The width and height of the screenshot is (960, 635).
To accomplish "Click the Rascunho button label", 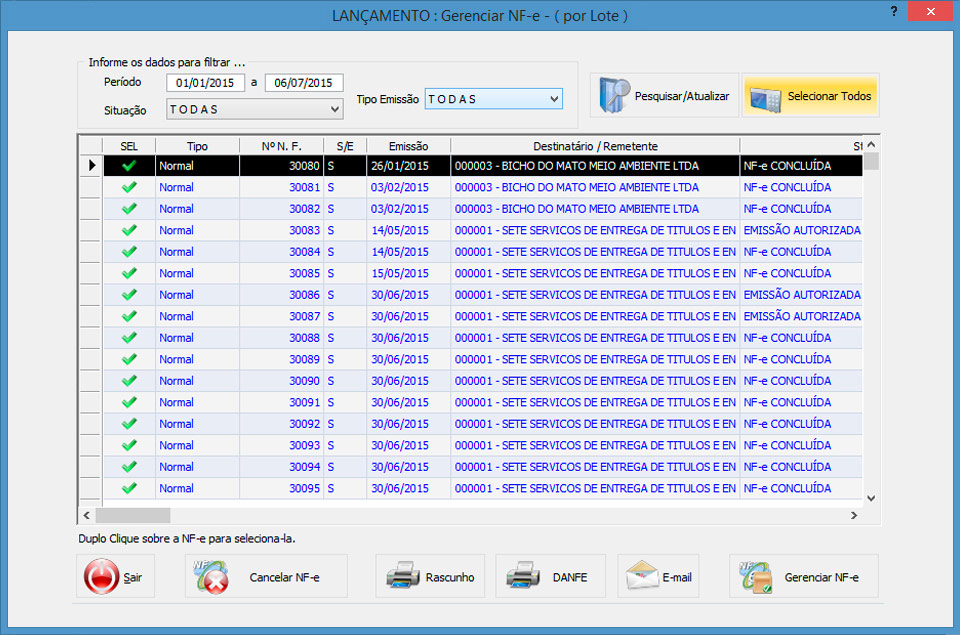I will pos(450,577).
